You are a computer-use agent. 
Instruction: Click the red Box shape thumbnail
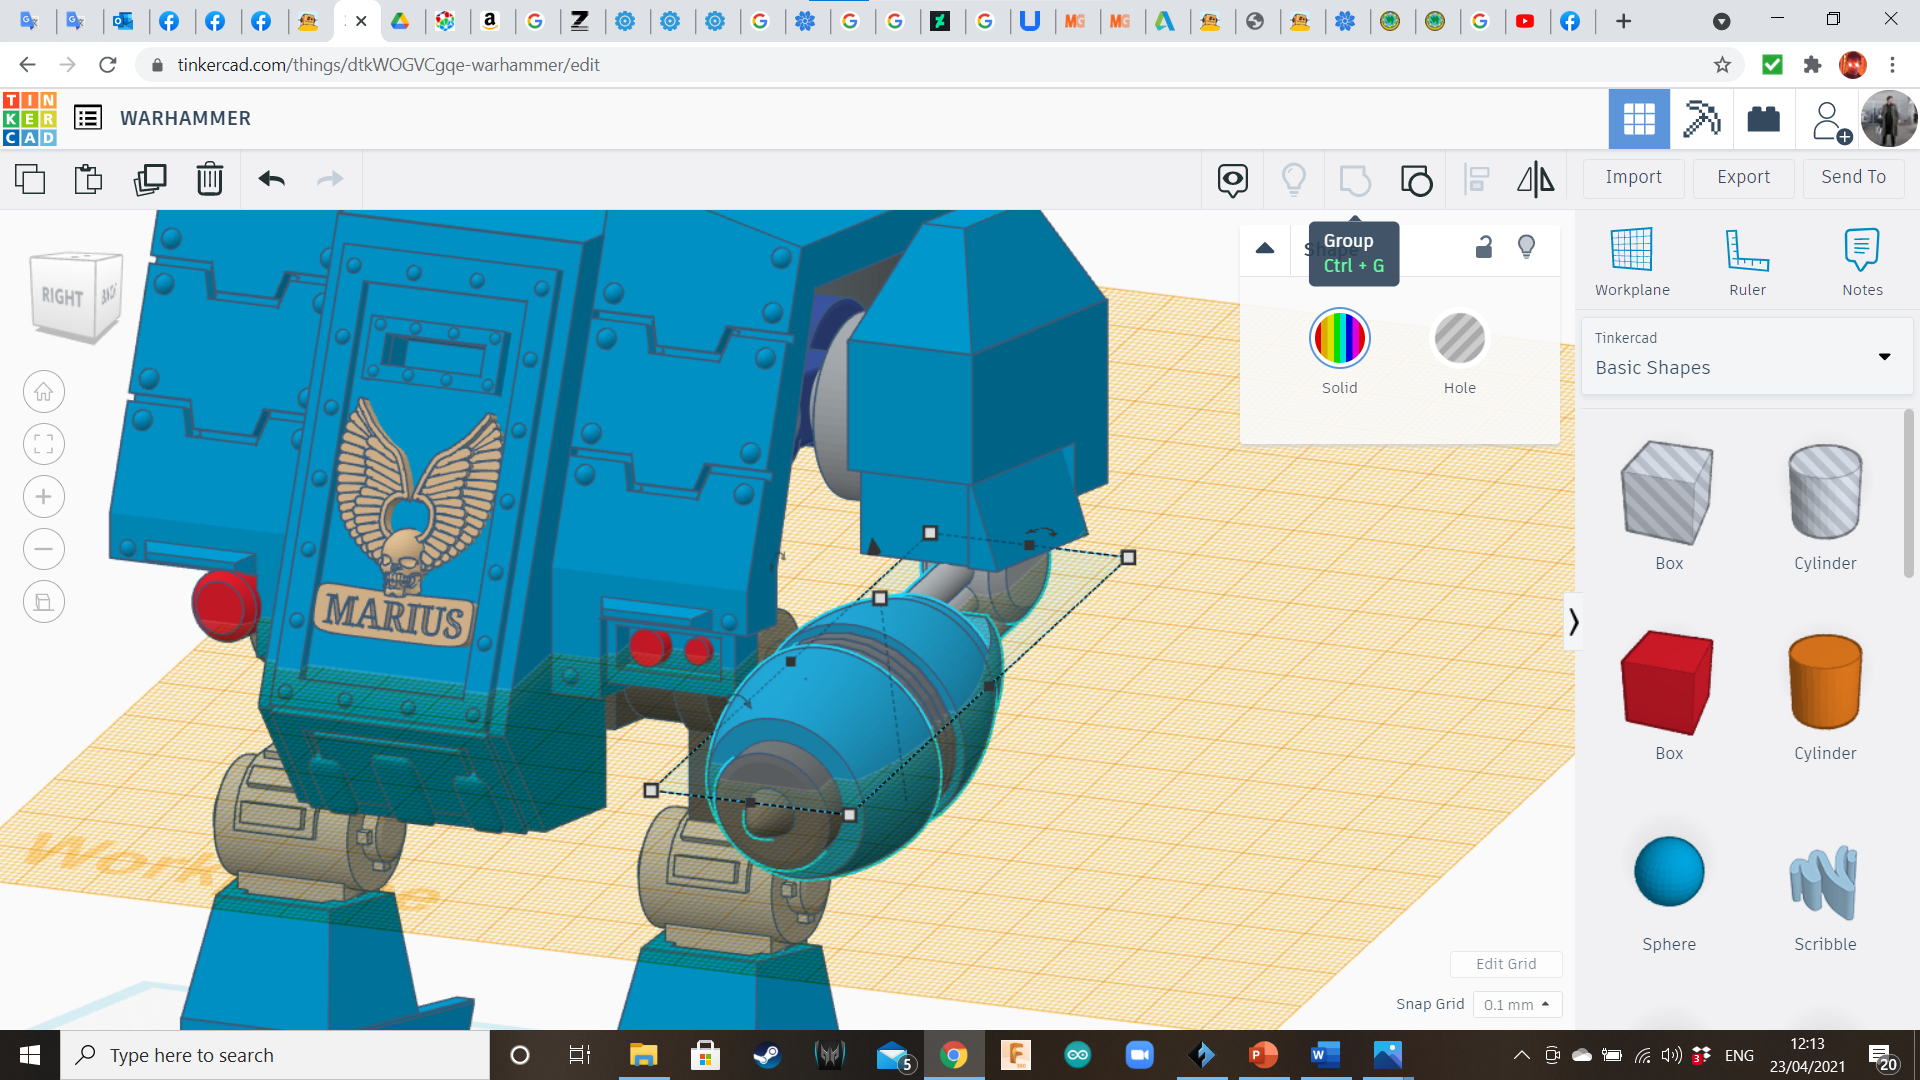click(1668, 682)
